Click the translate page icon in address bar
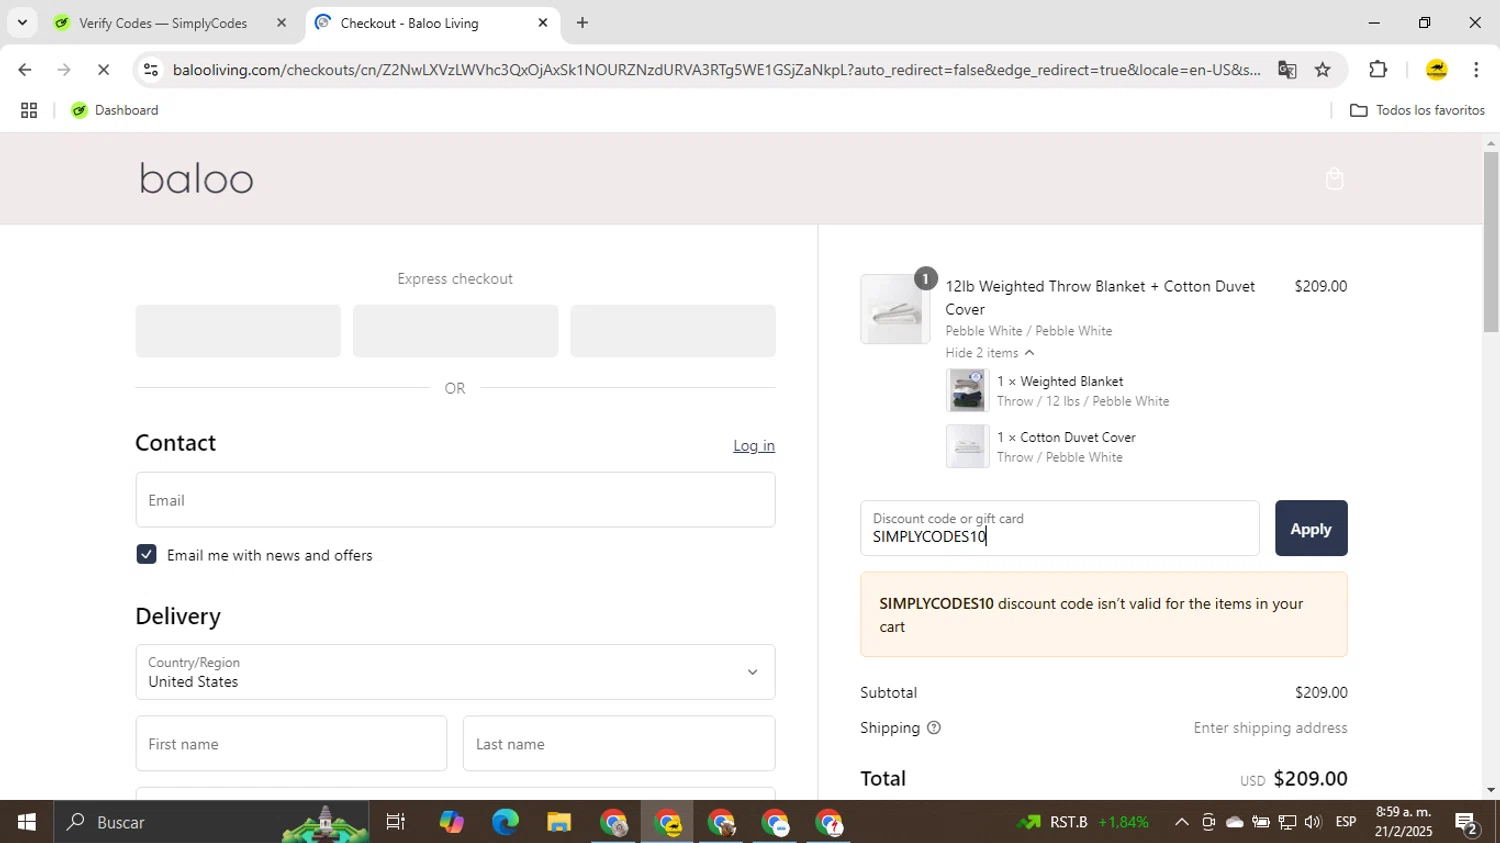The width and height of the screenshot is (1500, 843). (x=1287, y=70)
